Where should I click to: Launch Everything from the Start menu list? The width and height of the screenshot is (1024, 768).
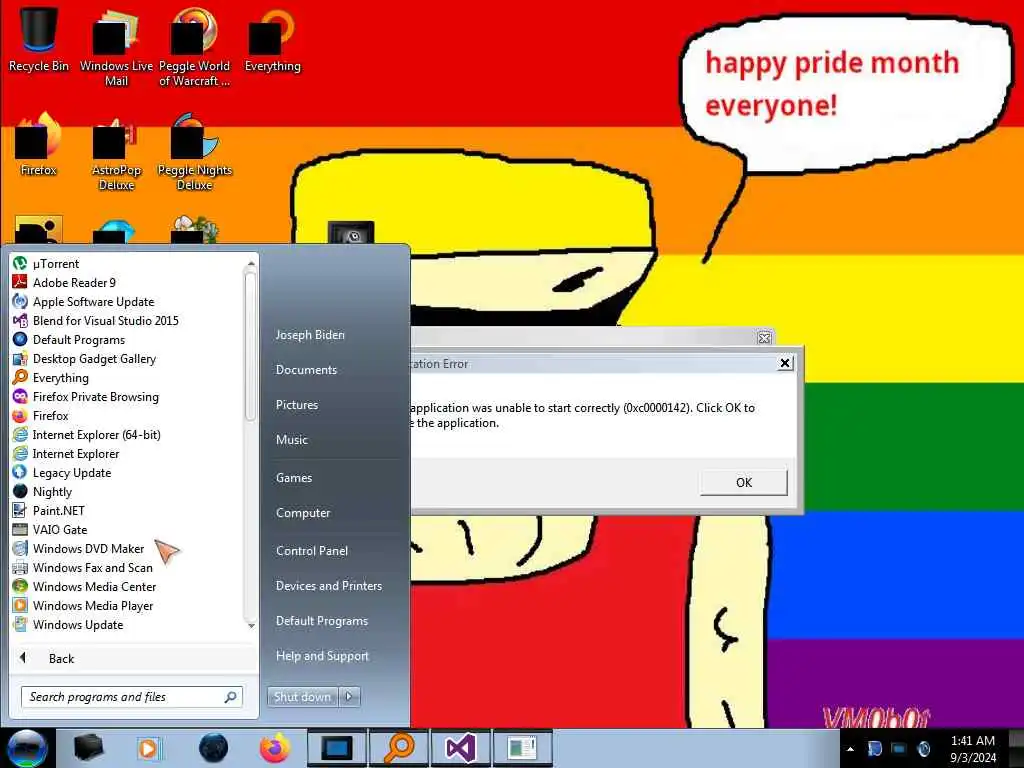click(x=127, y=377)
